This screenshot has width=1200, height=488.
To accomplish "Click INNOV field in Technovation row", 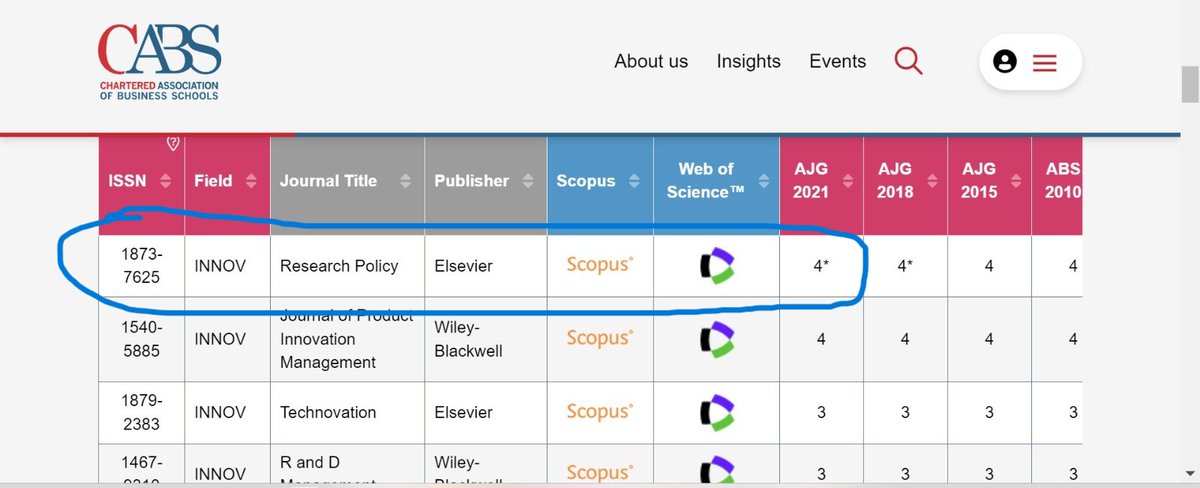I will pyautogui.click(x=220, y=412).
